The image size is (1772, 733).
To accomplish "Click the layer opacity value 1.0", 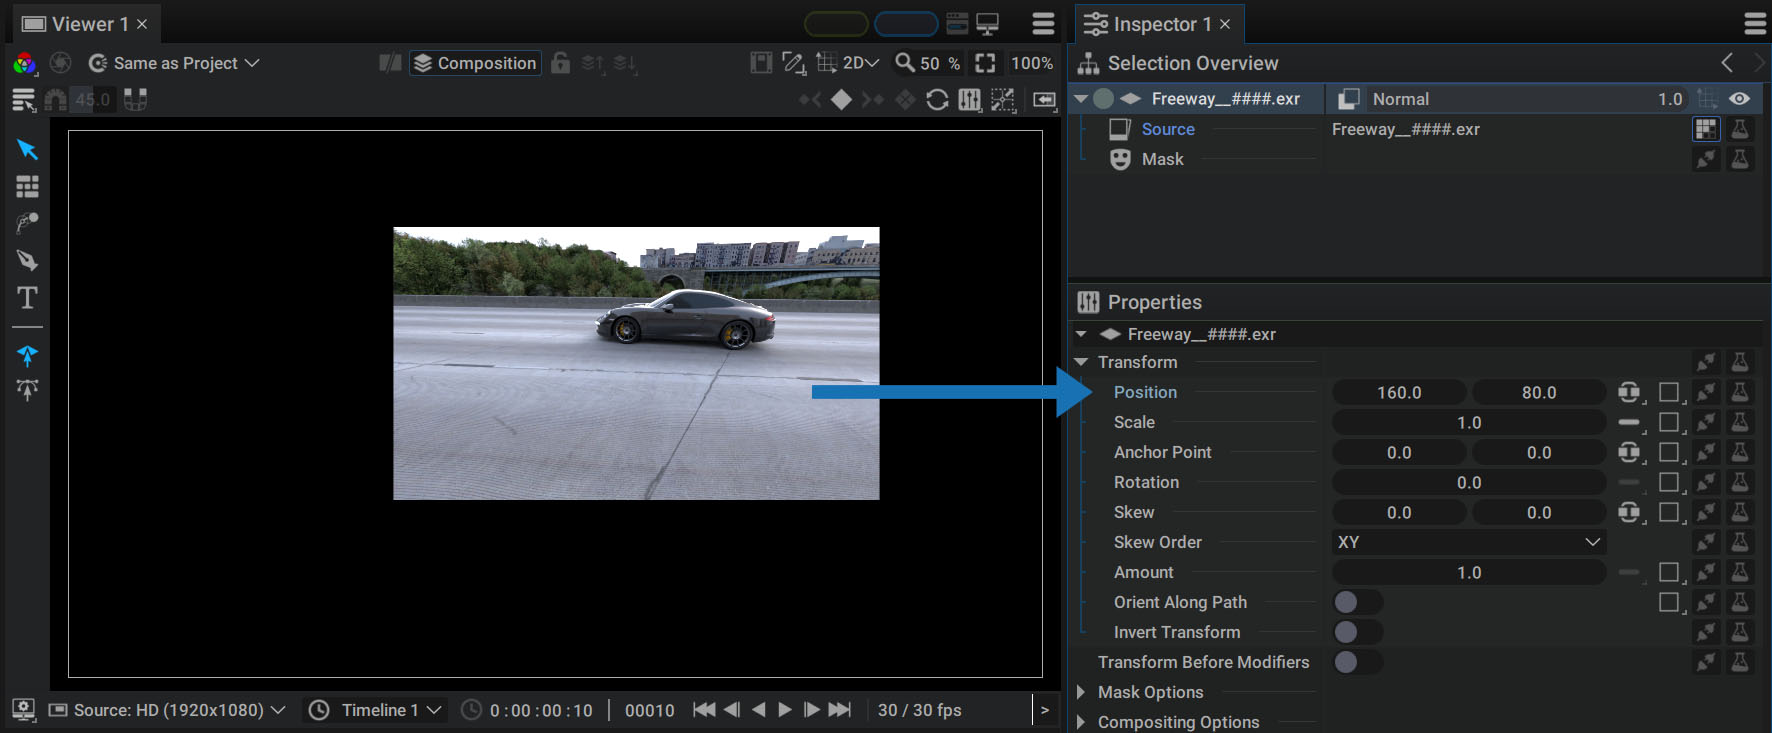I will 1670,99.
